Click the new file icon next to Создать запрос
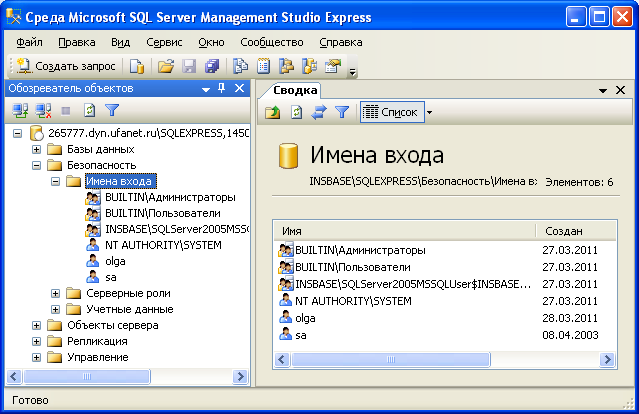The height and width of the screenshot is (414, 639). [137, 66]
